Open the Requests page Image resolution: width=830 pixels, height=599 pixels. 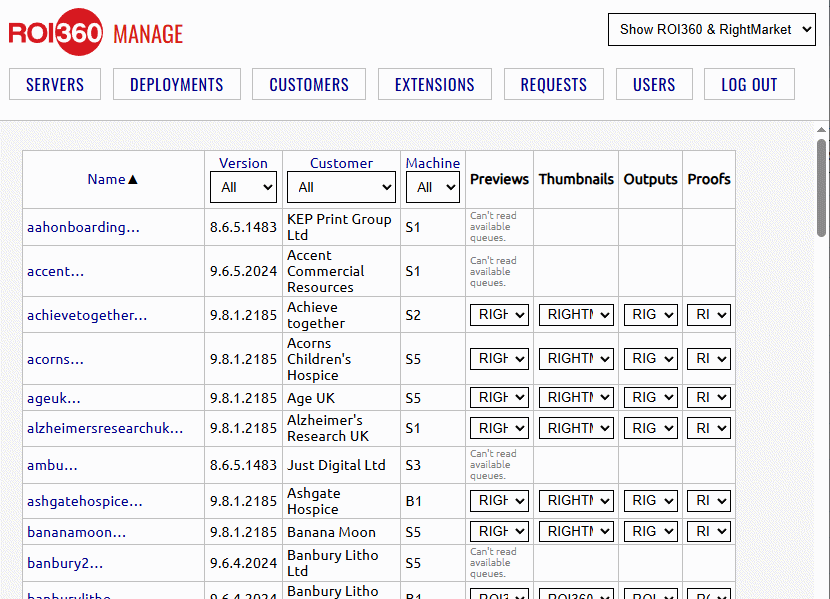[x=554, y=85]
